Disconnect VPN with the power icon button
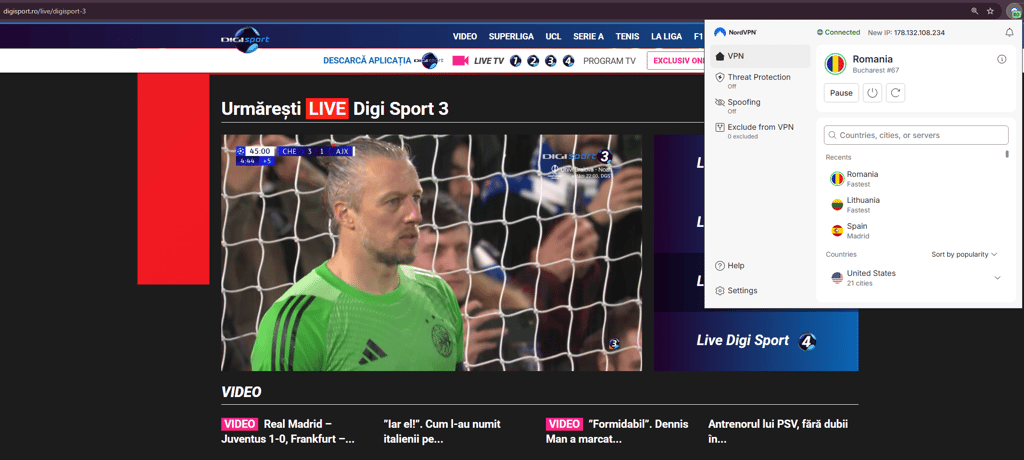Screen dimensions: 1024x460 [x=872, y=93]
